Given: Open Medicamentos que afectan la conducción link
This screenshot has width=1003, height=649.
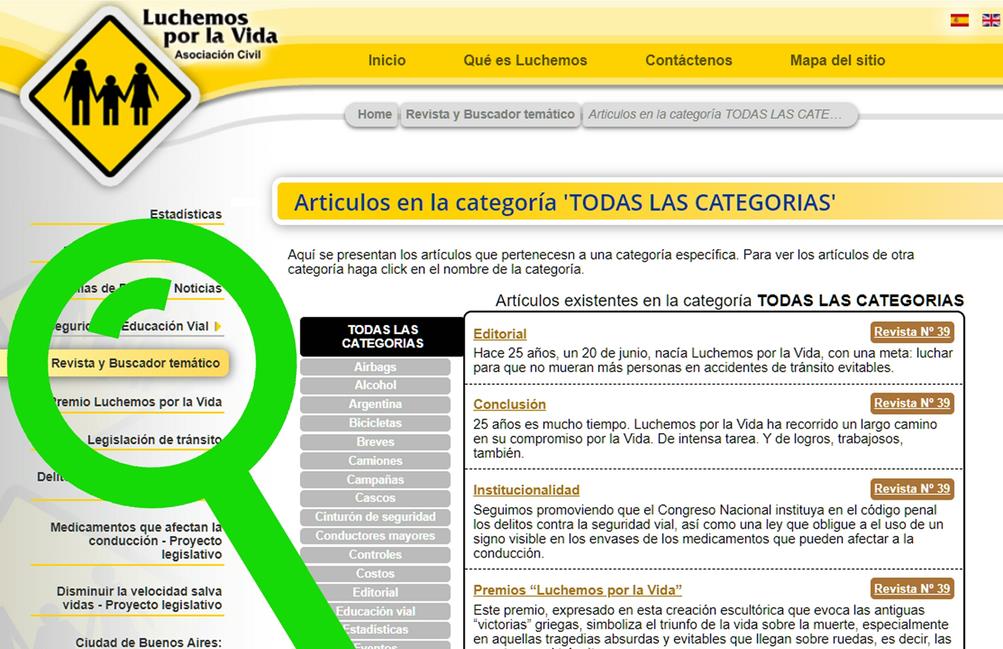Looking at the screenshot, I should 136,541.
